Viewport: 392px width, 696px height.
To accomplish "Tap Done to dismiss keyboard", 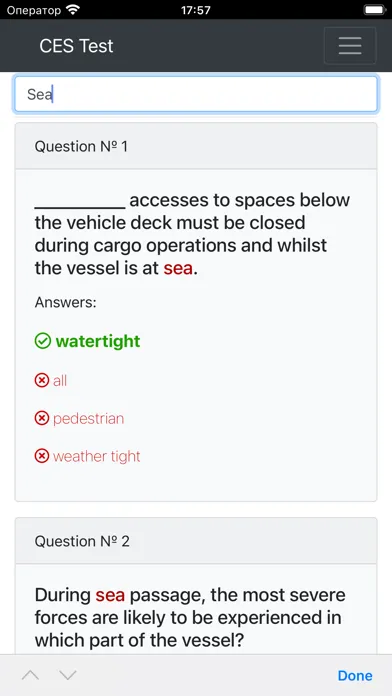I will (x=355, y=675).
